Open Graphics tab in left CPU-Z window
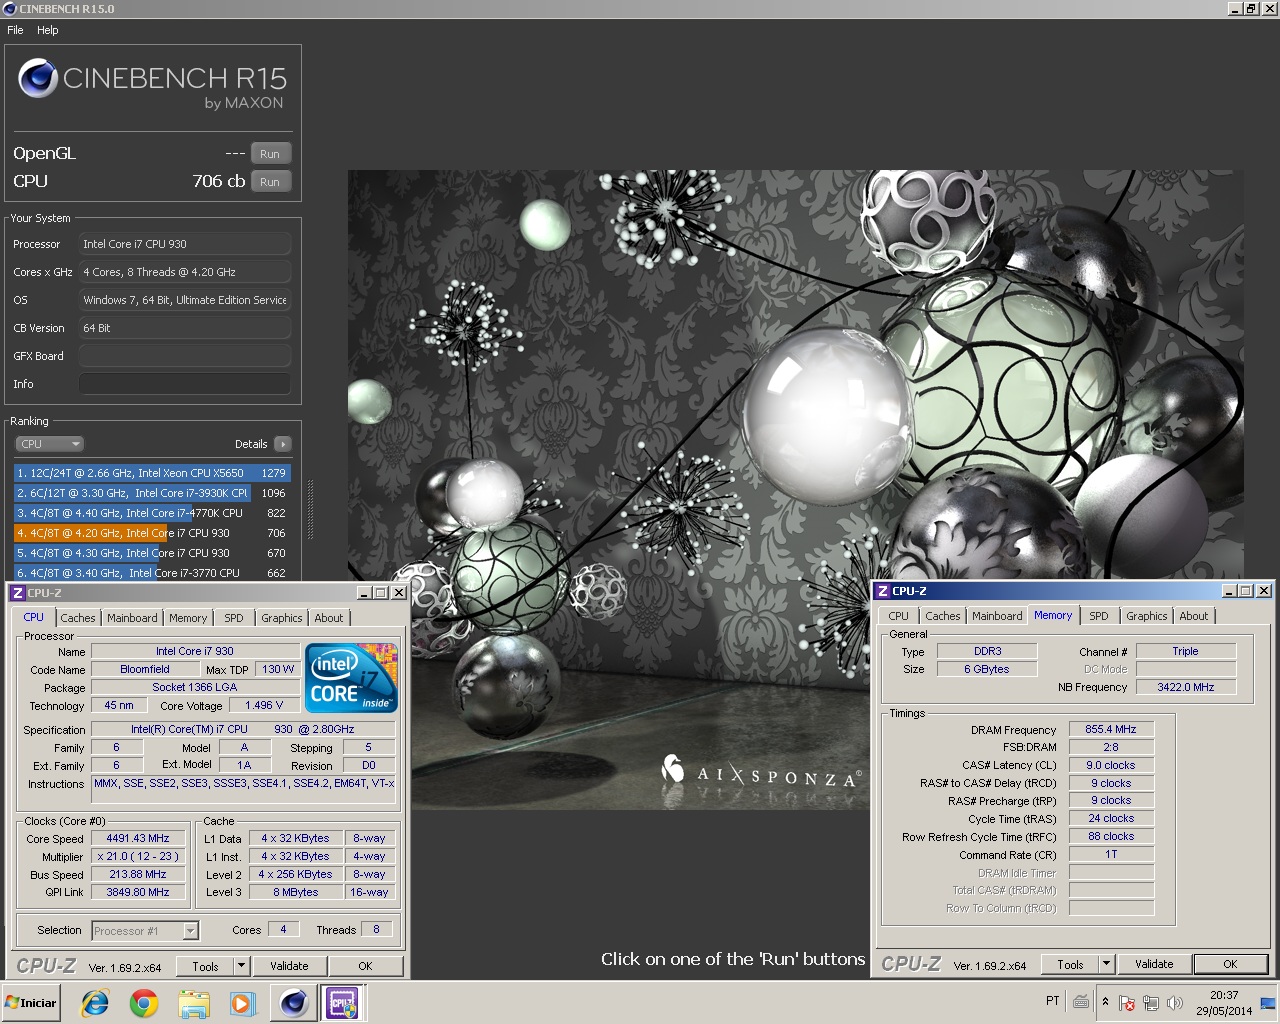The height and width of the screenshot is (1024, 1280). point(282,618)
